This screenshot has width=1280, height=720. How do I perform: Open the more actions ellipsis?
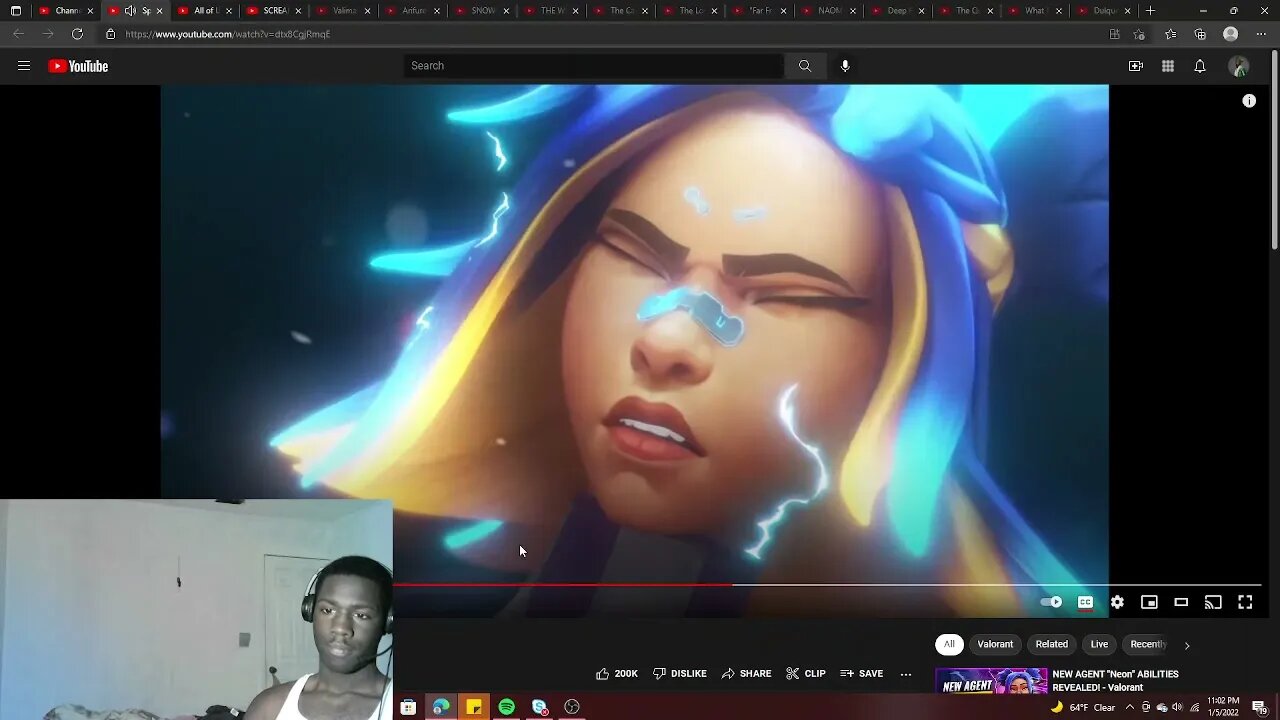click(x=906, y=674)
